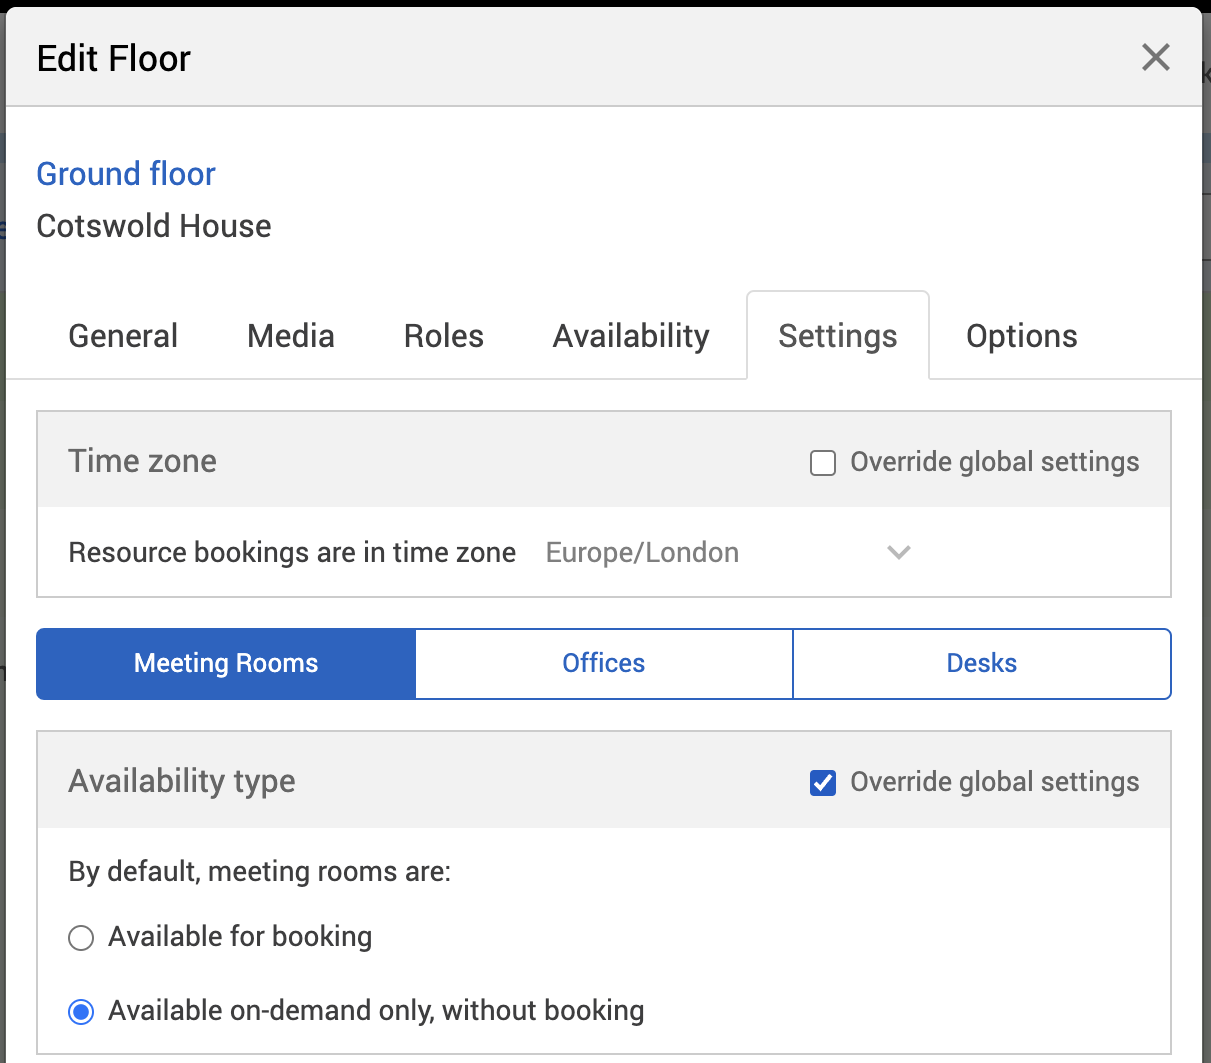Click the Settings tab
Viewport: 1211px width, 1063px height.
point(837,336)
